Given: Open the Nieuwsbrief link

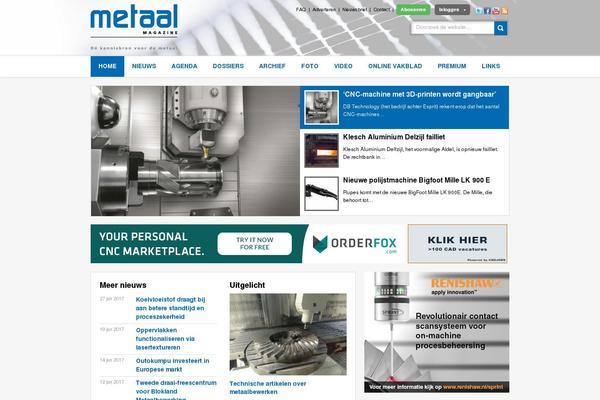Looking at the screenshot, I should (354, 9).
